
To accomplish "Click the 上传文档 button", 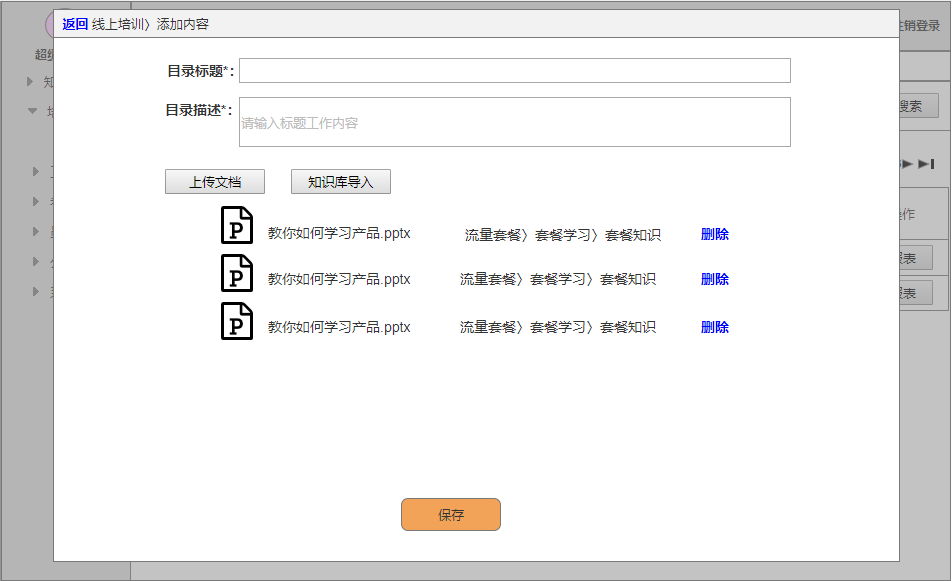I will 215,182.
